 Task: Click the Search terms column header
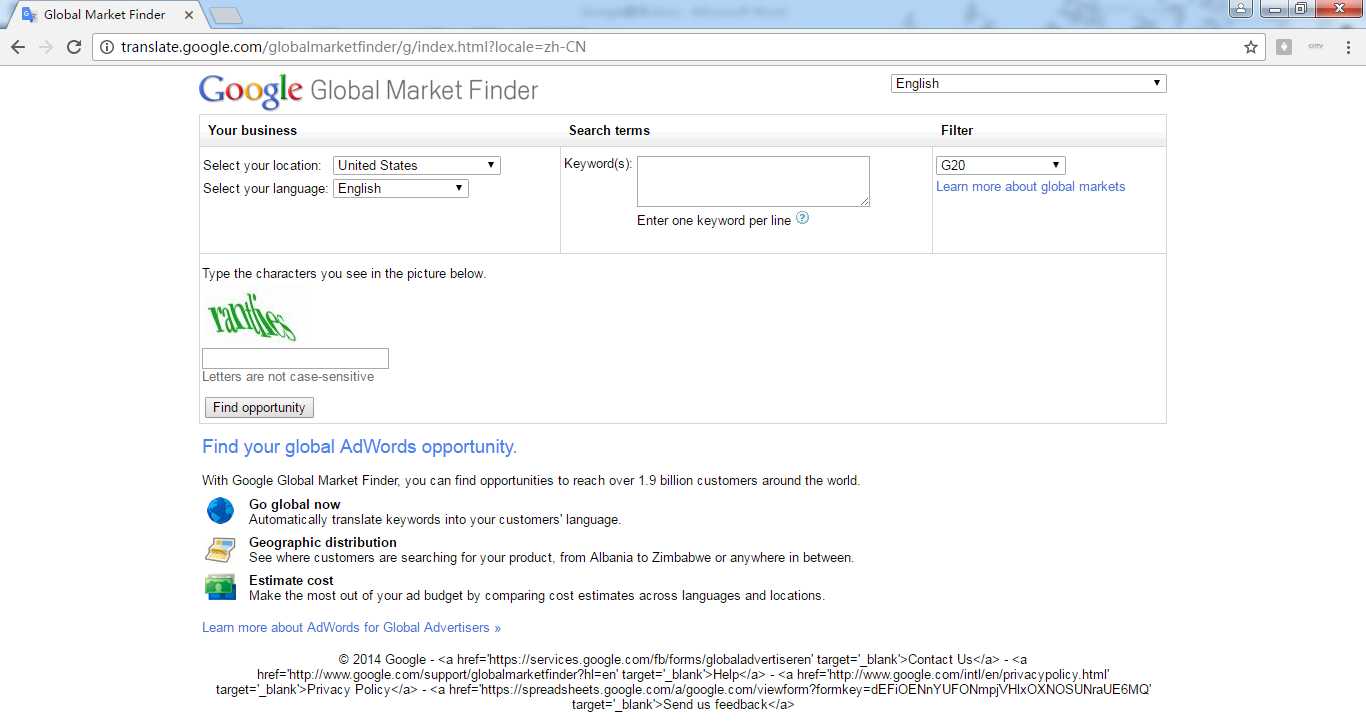[609, 131]
